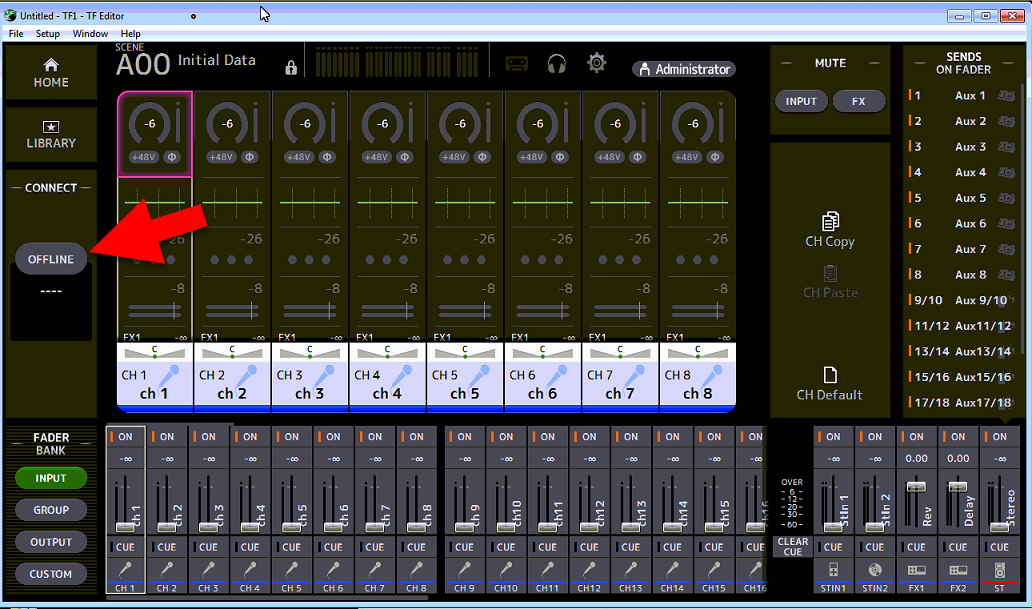Click the ch 1 microphone icon
Image resolution: width=1032 pixels, height=609 pixels.
(x=170, y=376)
